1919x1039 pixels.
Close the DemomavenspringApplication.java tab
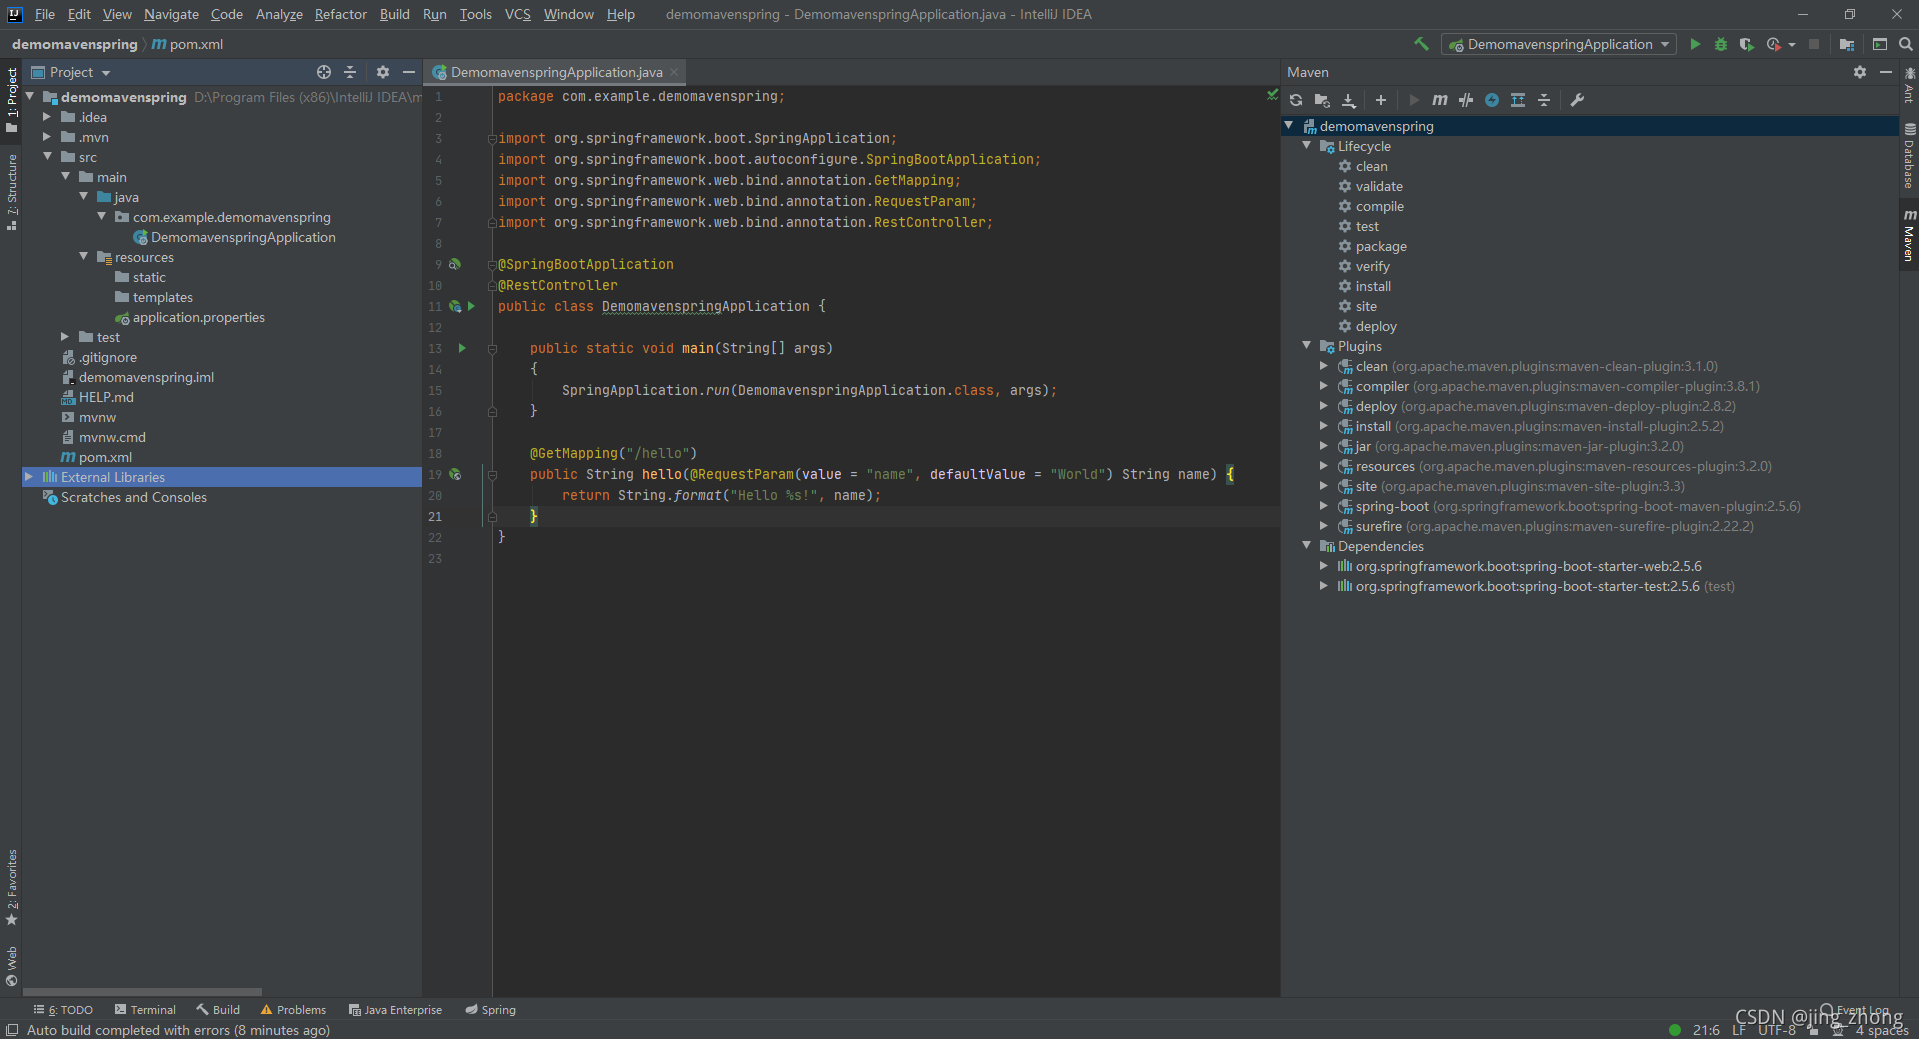click(x=675, y=72)
